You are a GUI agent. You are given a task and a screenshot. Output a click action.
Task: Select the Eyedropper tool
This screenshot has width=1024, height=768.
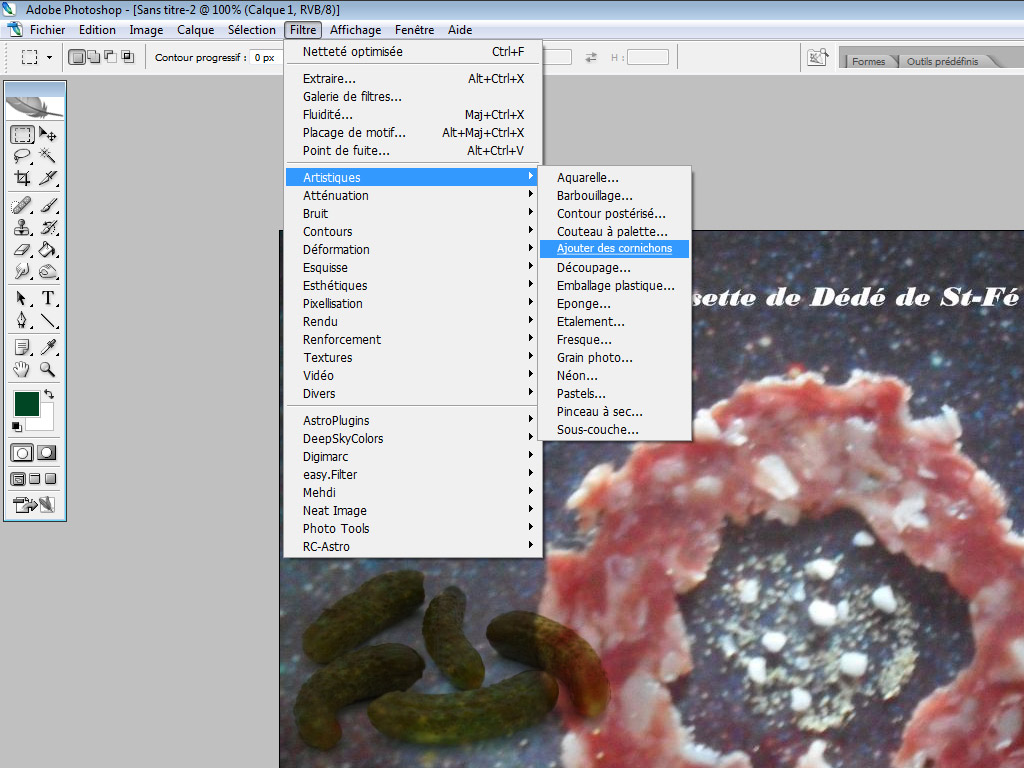pos(48,347)
